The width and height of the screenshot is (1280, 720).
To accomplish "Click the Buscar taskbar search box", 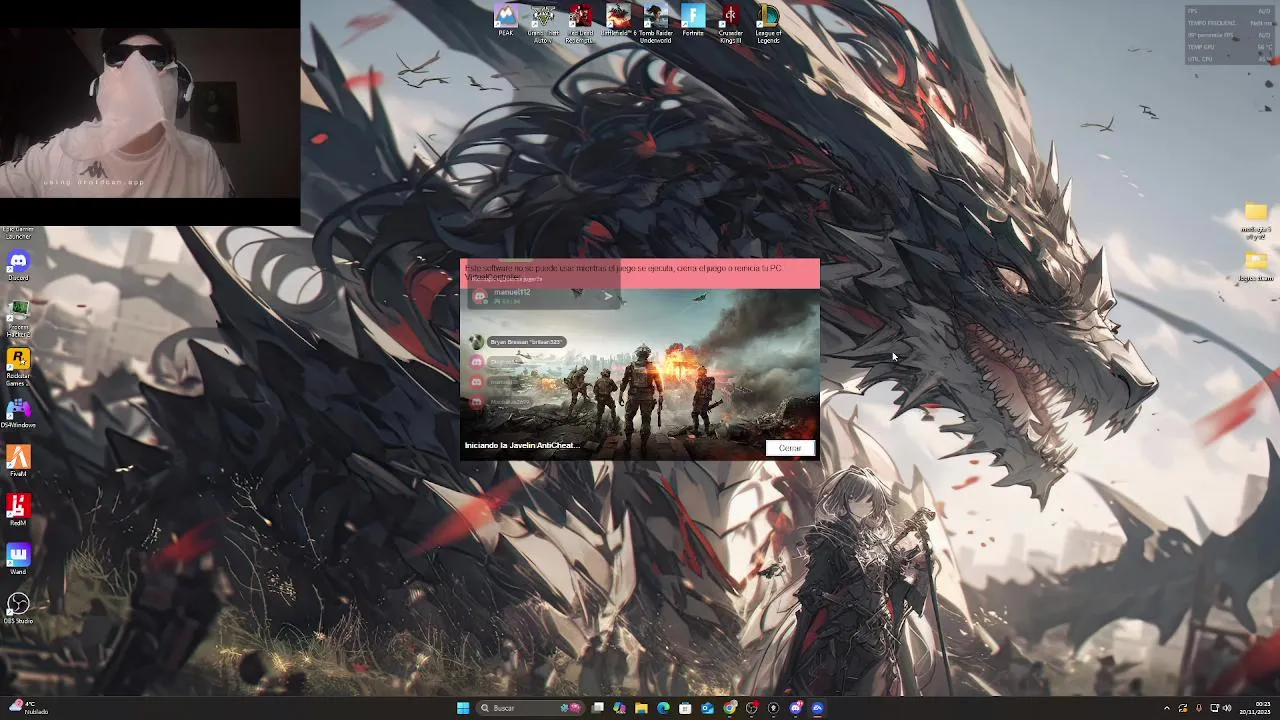I will pos(530,708).
